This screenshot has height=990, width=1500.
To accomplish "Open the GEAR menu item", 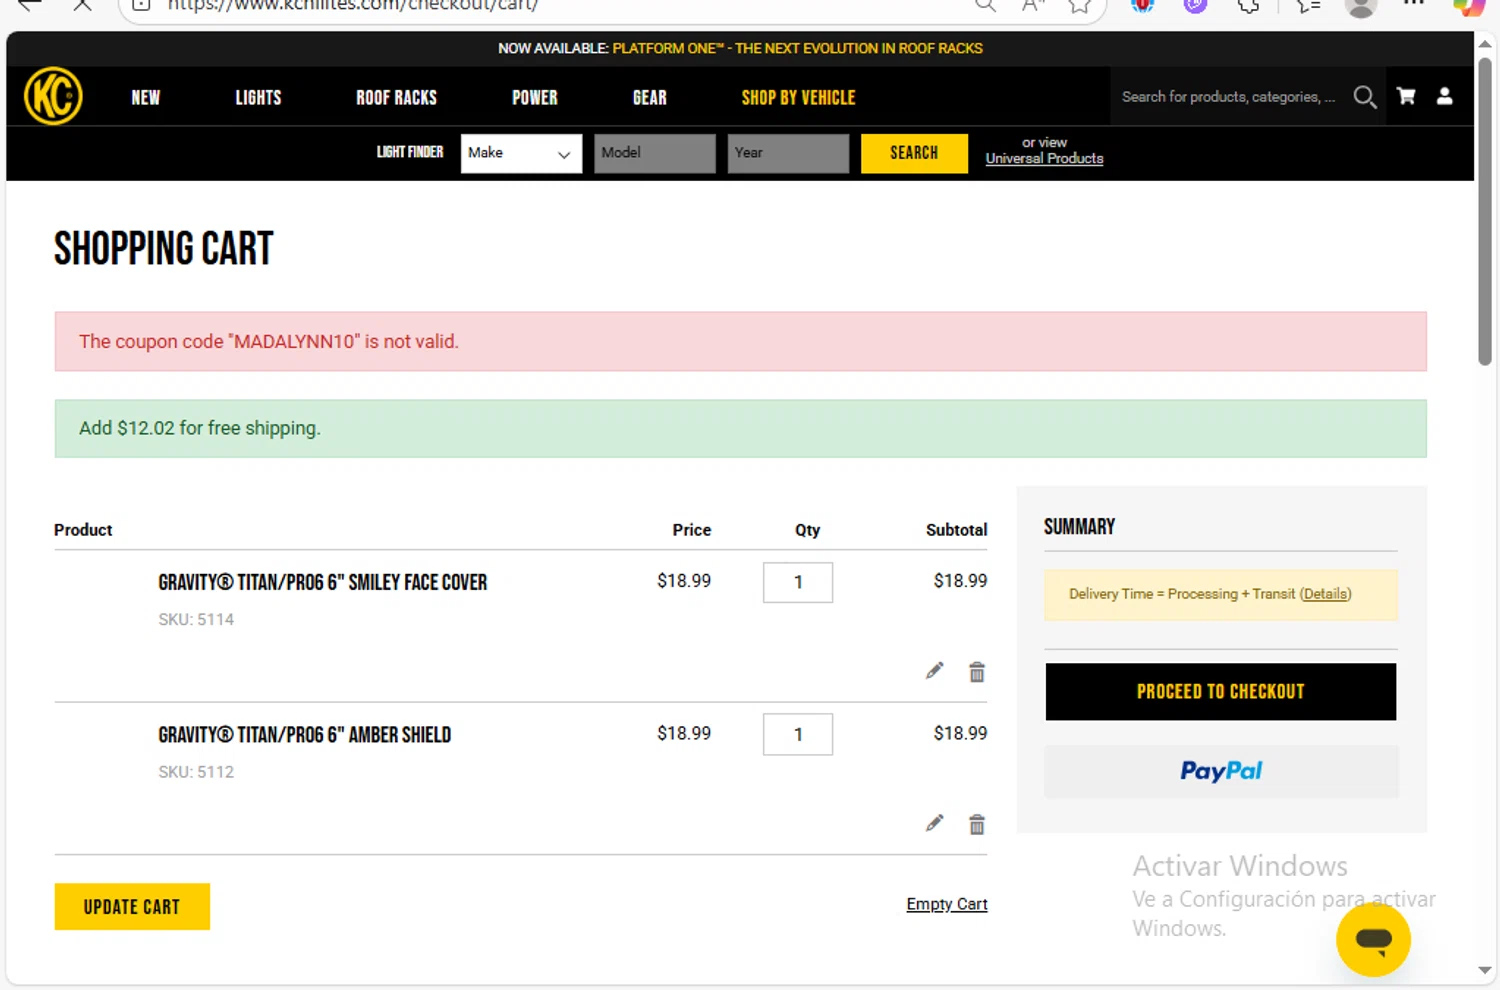I will (x=650, y=98).
